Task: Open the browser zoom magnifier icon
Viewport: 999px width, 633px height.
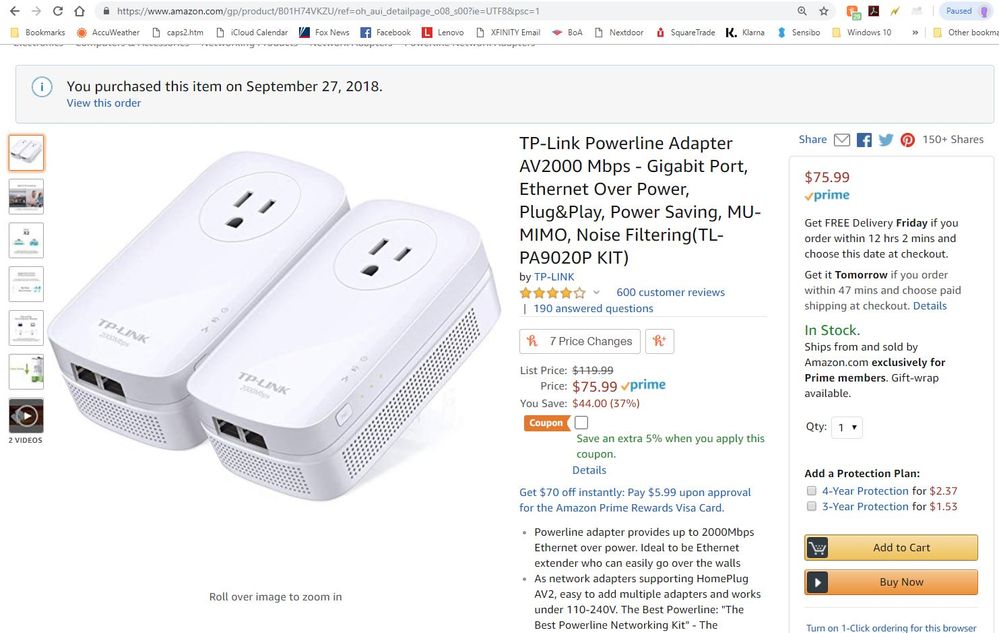Action: [802, 11]
